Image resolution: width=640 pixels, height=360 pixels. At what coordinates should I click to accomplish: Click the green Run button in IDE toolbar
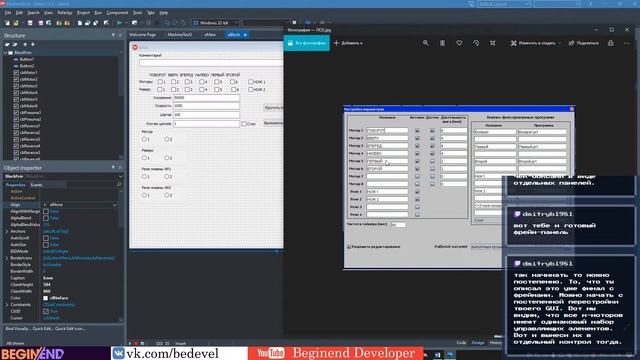pos(119,23)
